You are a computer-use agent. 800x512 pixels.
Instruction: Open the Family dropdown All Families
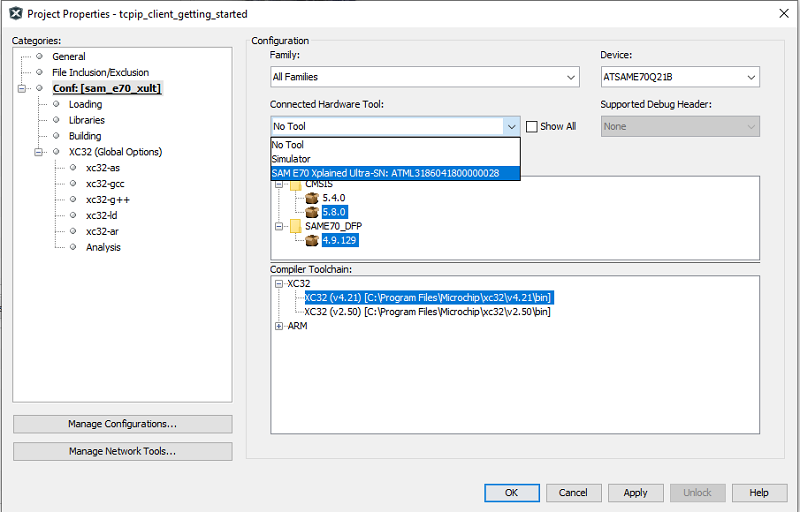pos(424,77)
